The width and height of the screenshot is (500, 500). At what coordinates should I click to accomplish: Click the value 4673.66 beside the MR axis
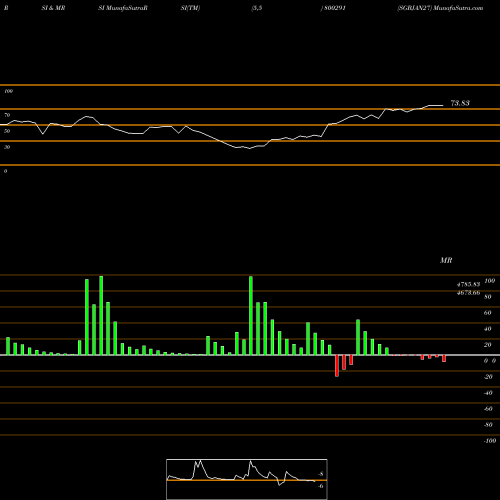[x=468, y=293]
